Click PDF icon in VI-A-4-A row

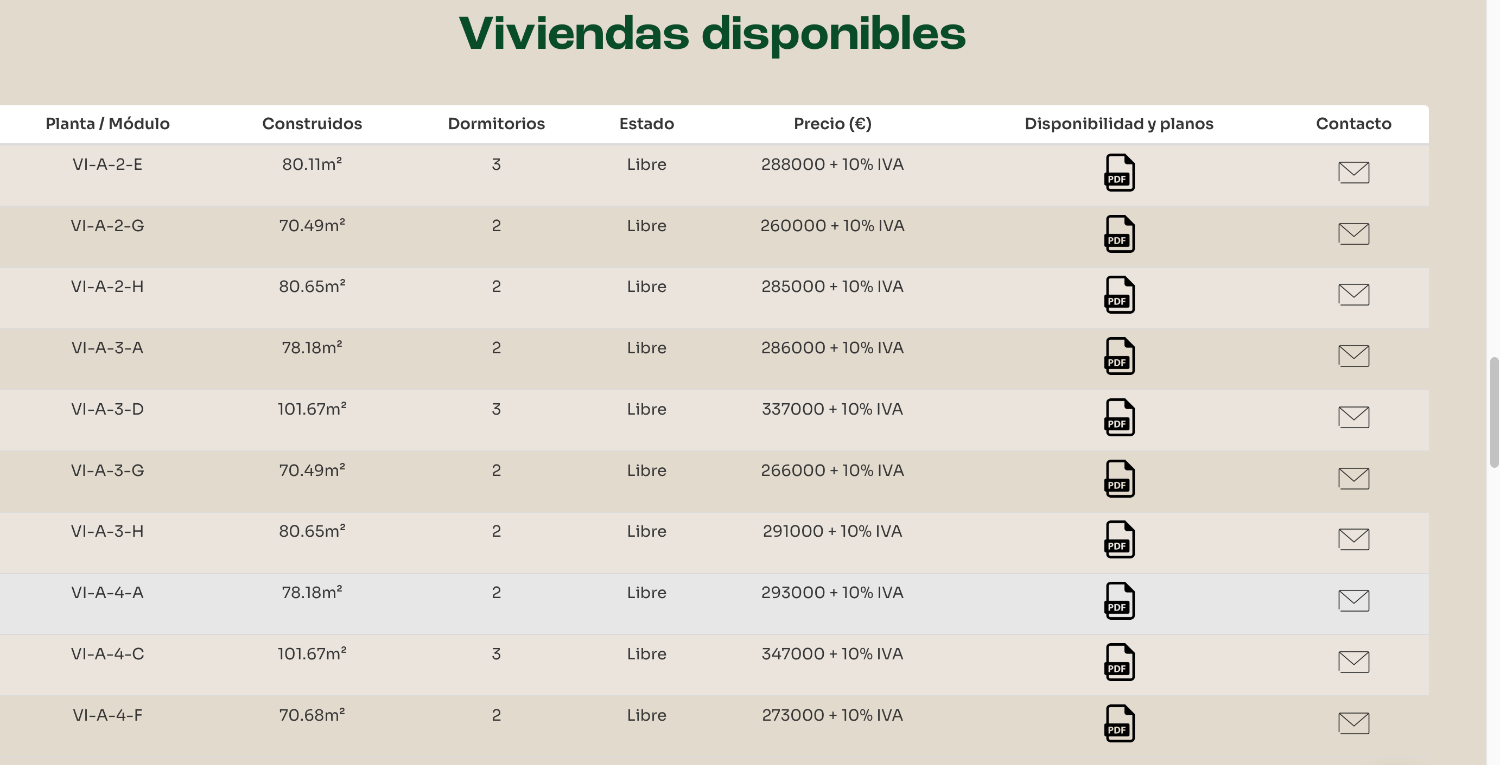1119,601
